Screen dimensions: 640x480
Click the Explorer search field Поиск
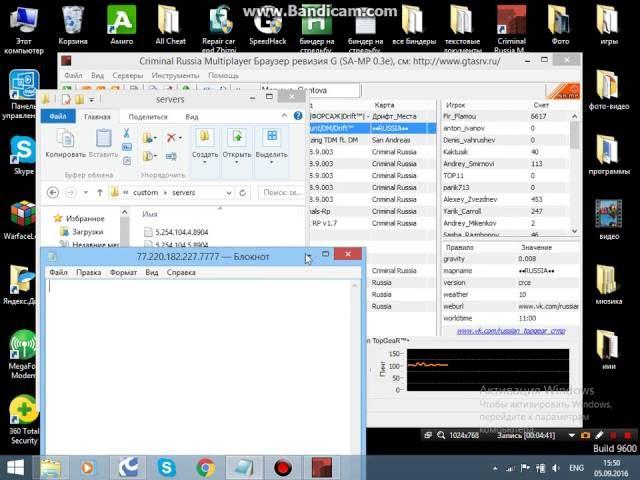tap(282, 192)
